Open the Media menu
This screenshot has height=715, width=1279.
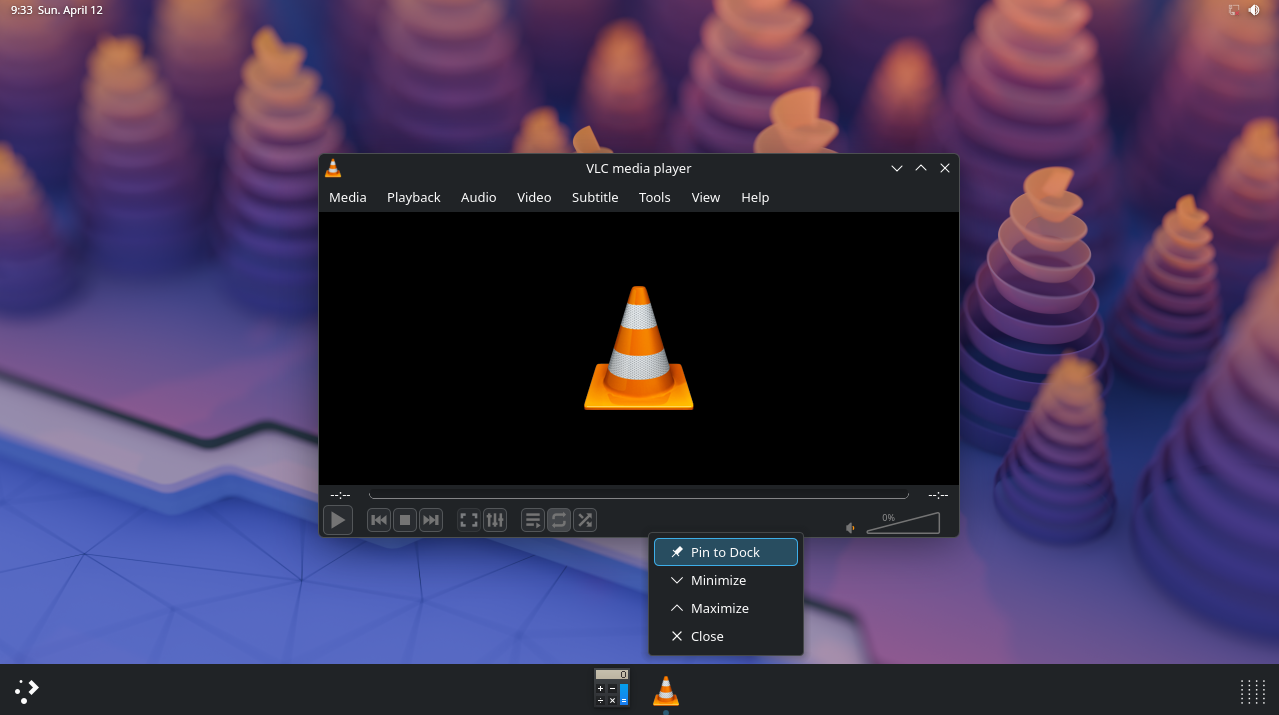point(347,197)
